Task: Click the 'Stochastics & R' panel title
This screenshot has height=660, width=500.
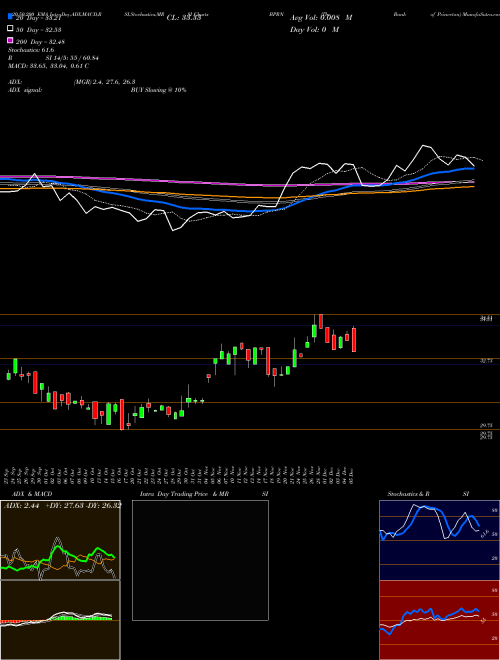Action: (408, 494)
